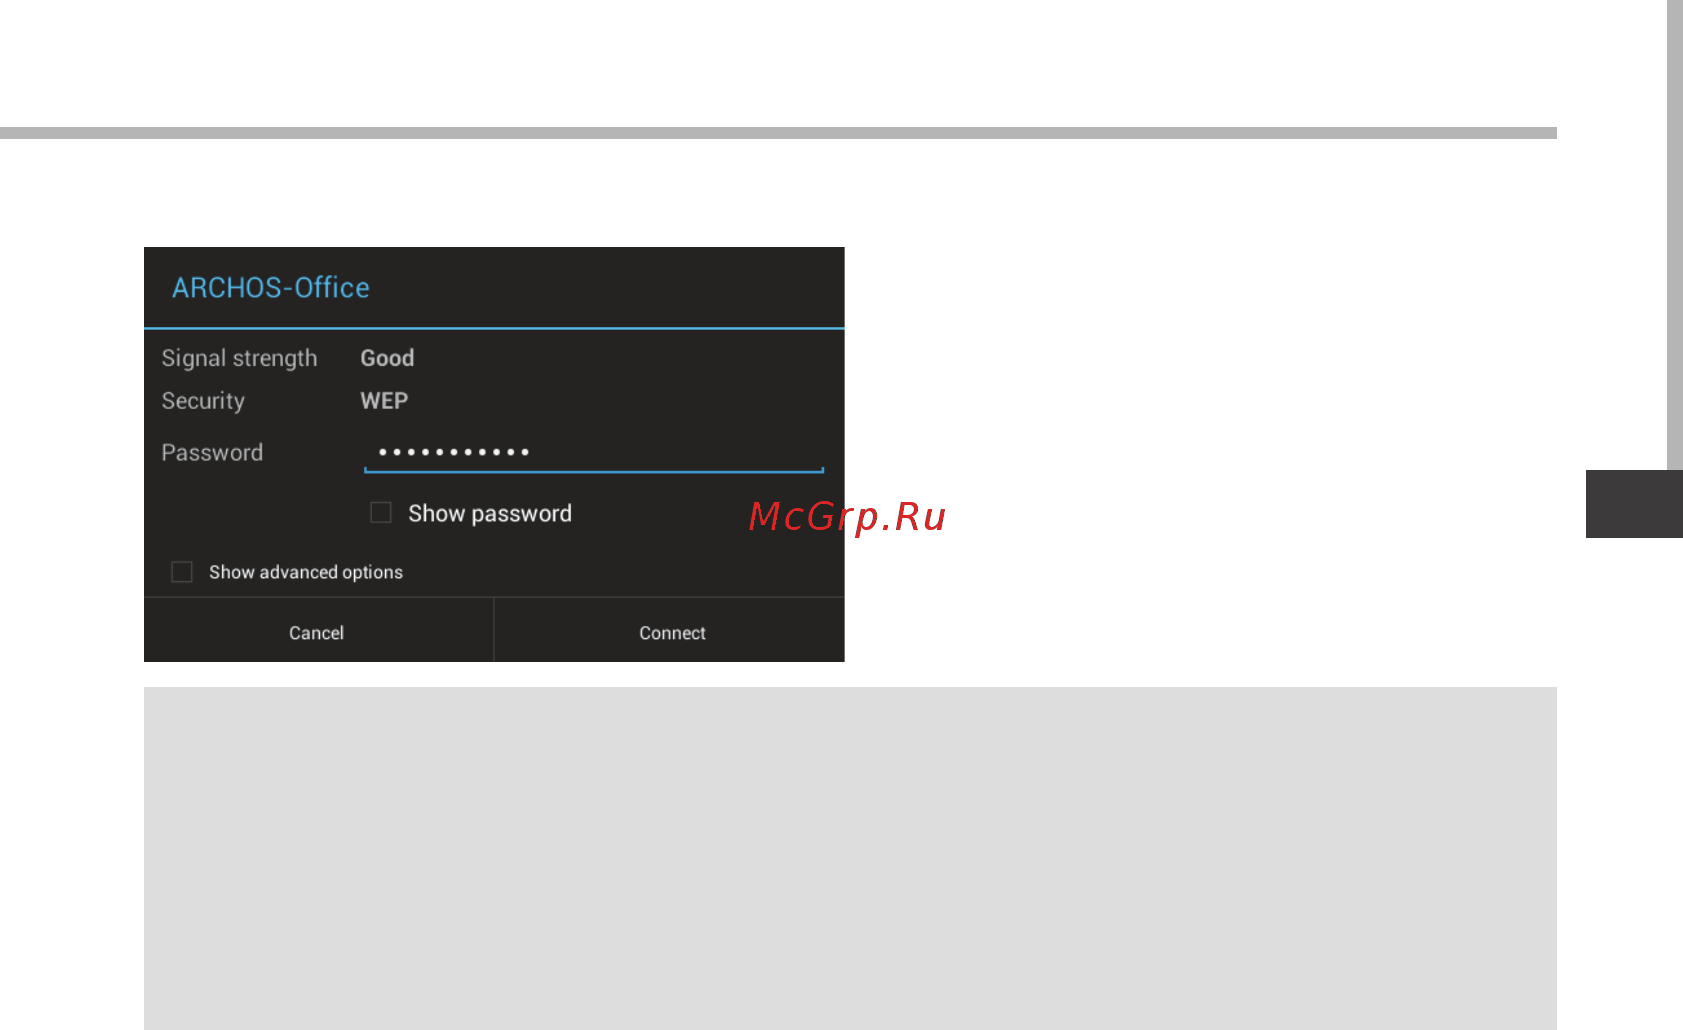
Task: Click the WEP security value
Action: 384,401
